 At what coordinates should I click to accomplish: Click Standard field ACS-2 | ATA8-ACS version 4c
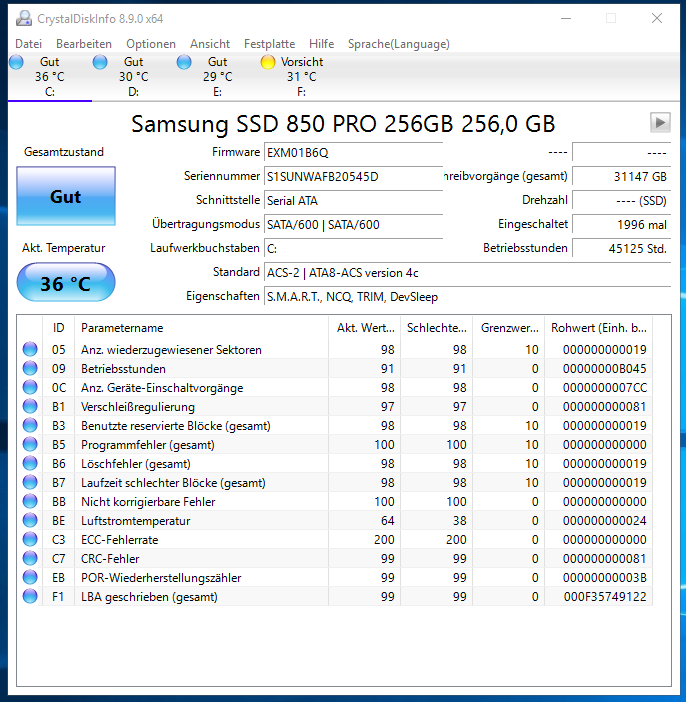(x=467, y=273)
